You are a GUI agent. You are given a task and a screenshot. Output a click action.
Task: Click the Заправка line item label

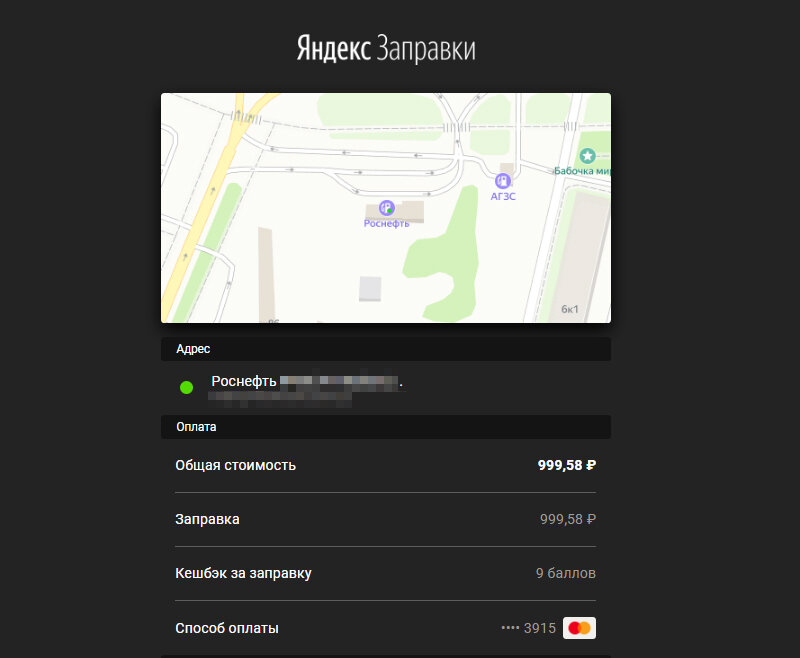coord(207,519)
